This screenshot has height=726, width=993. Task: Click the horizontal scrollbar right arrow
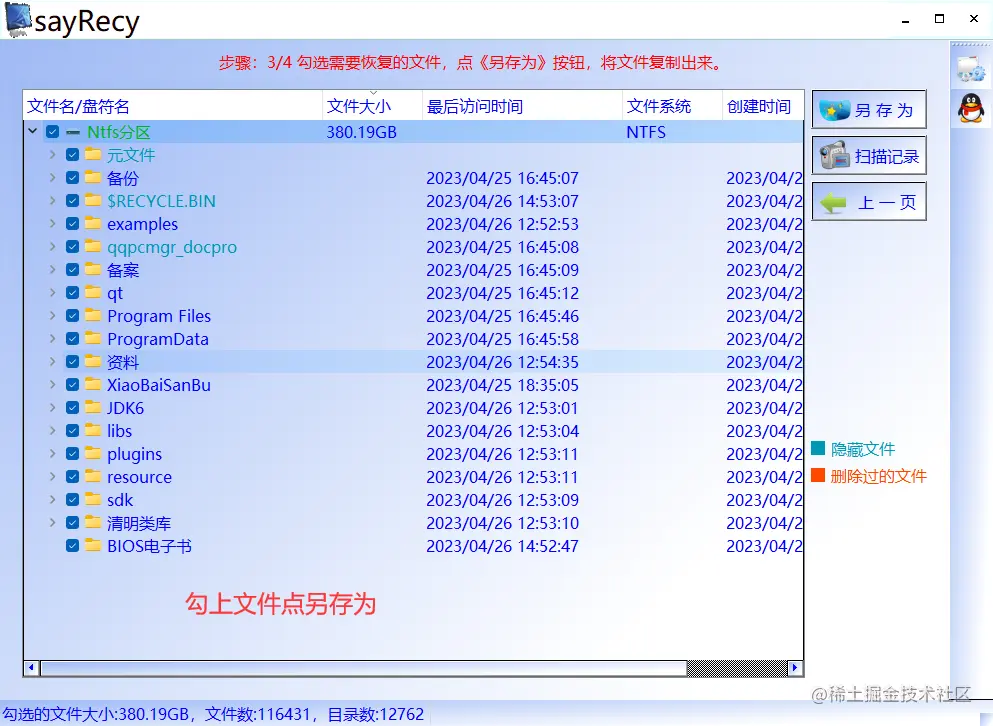(x=795, y=667)
